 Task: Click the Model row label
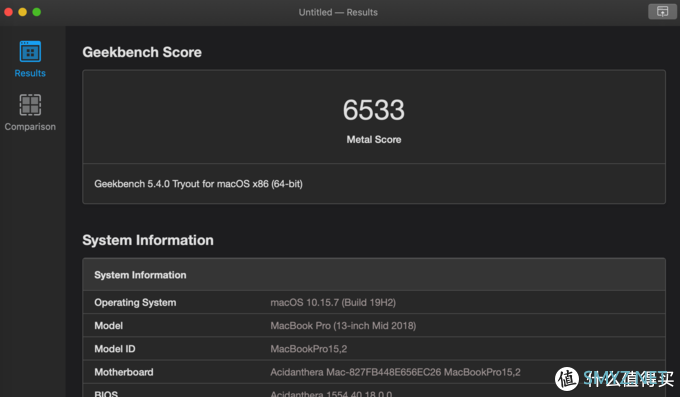(x=108, y=326)
